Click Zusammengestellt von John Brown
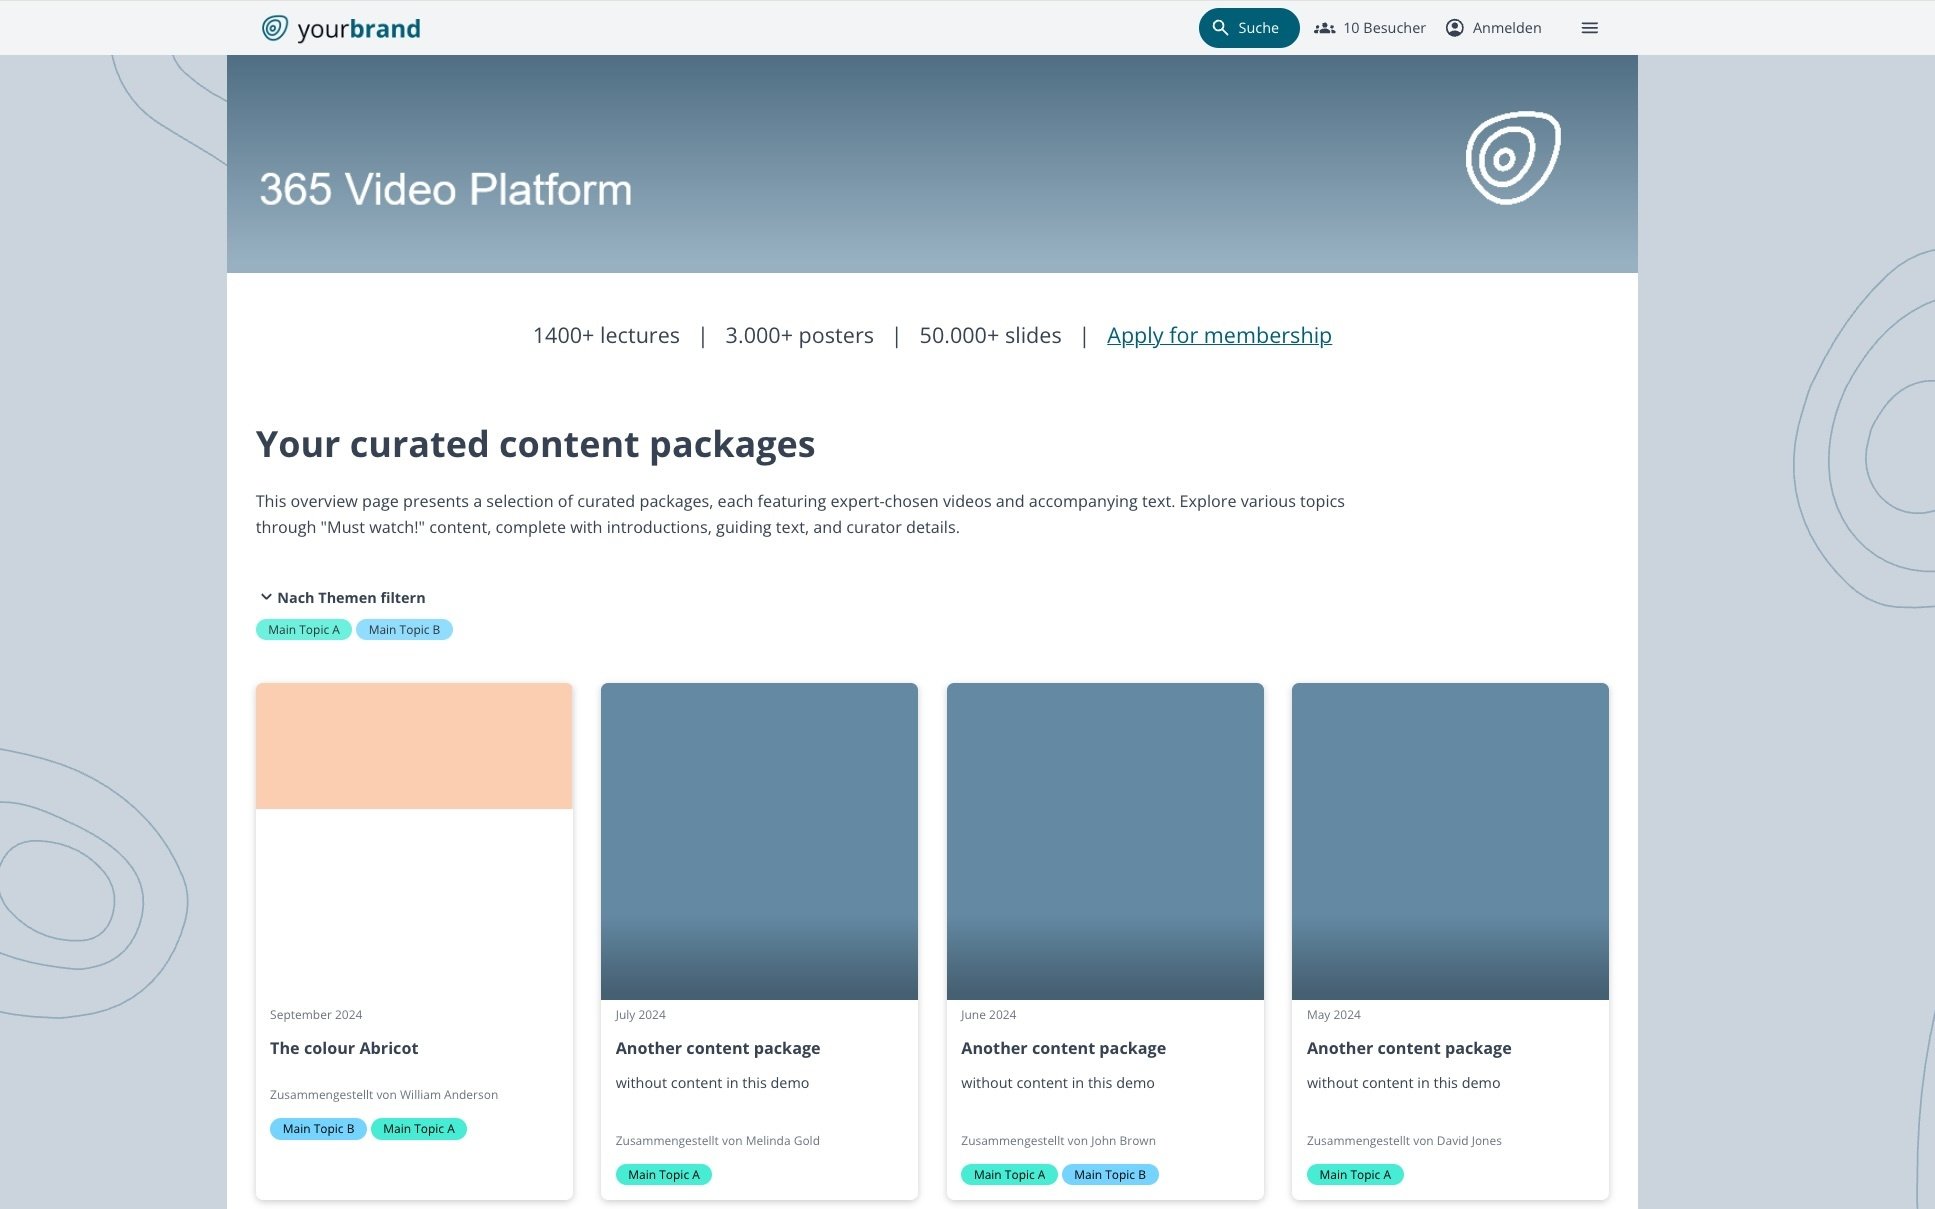This screenshot has height=1209, width=1935. pos(1058,1141)
